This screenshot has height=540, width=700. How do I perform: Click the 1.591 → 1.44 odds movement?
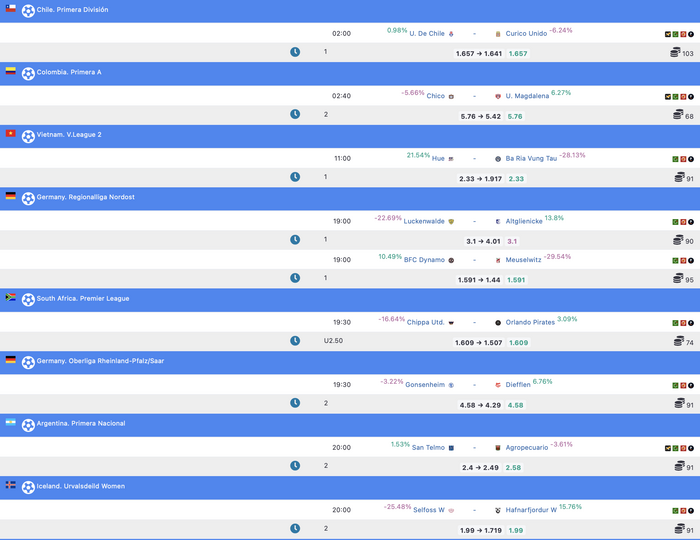point(479,280)
